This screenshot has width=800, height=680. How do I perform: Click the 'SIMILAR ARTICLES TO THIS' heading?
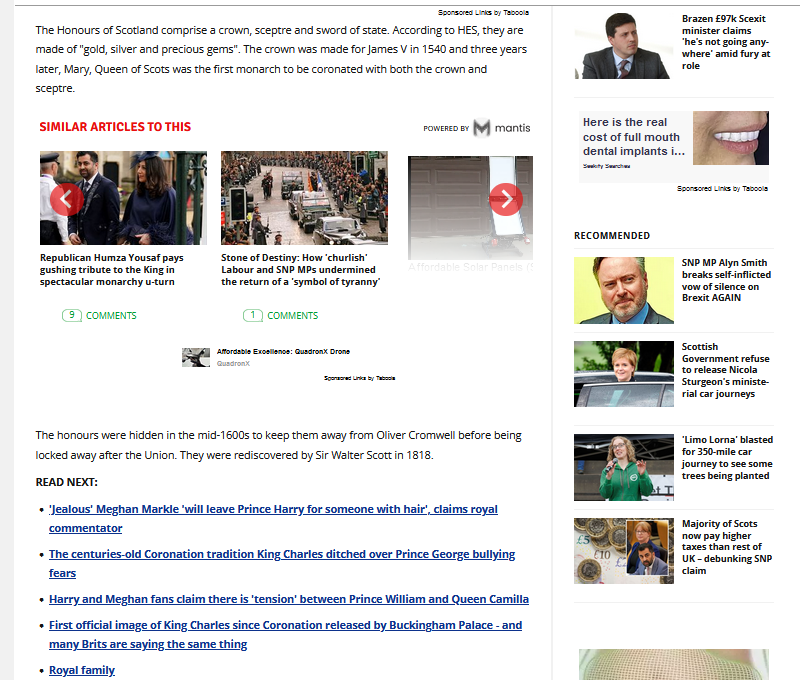tap(115, 127)
